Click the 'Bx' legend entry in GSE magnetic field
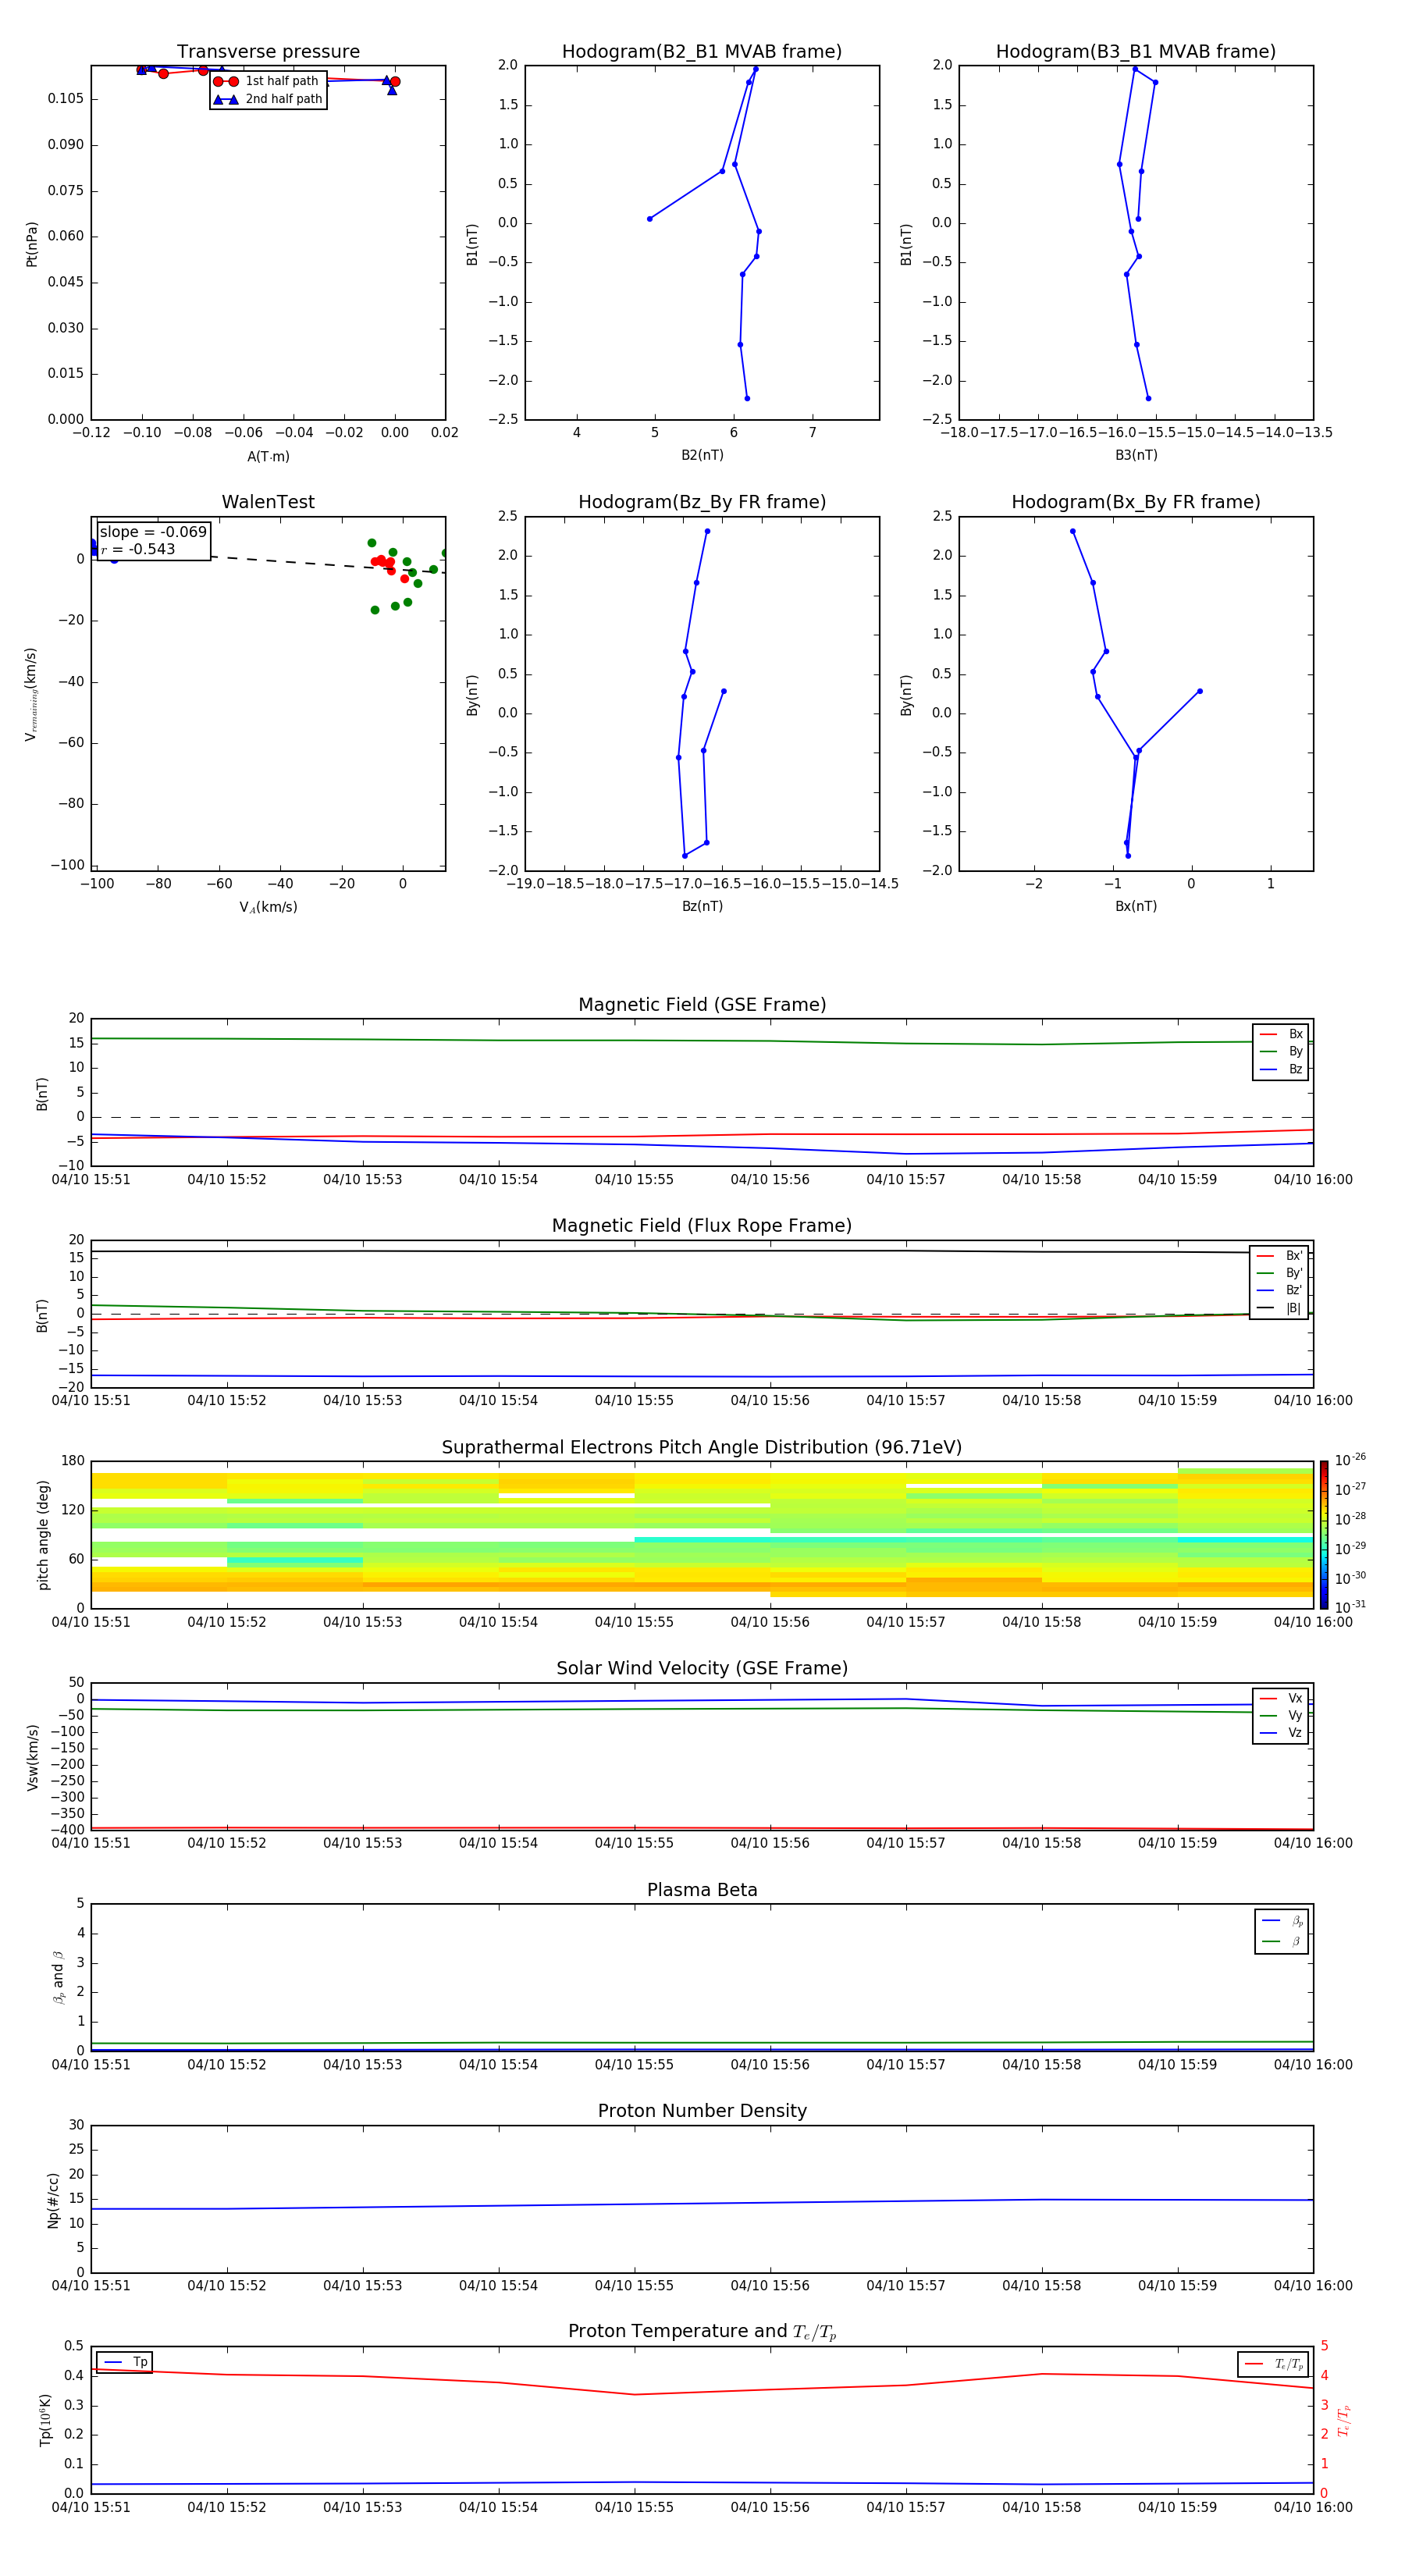 coord(1281,1034)
